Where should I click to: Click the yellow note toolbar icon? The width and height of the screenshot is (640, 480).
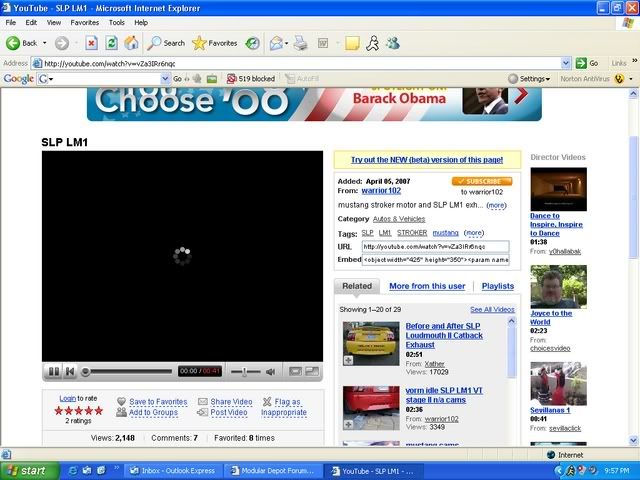(352, 43)
